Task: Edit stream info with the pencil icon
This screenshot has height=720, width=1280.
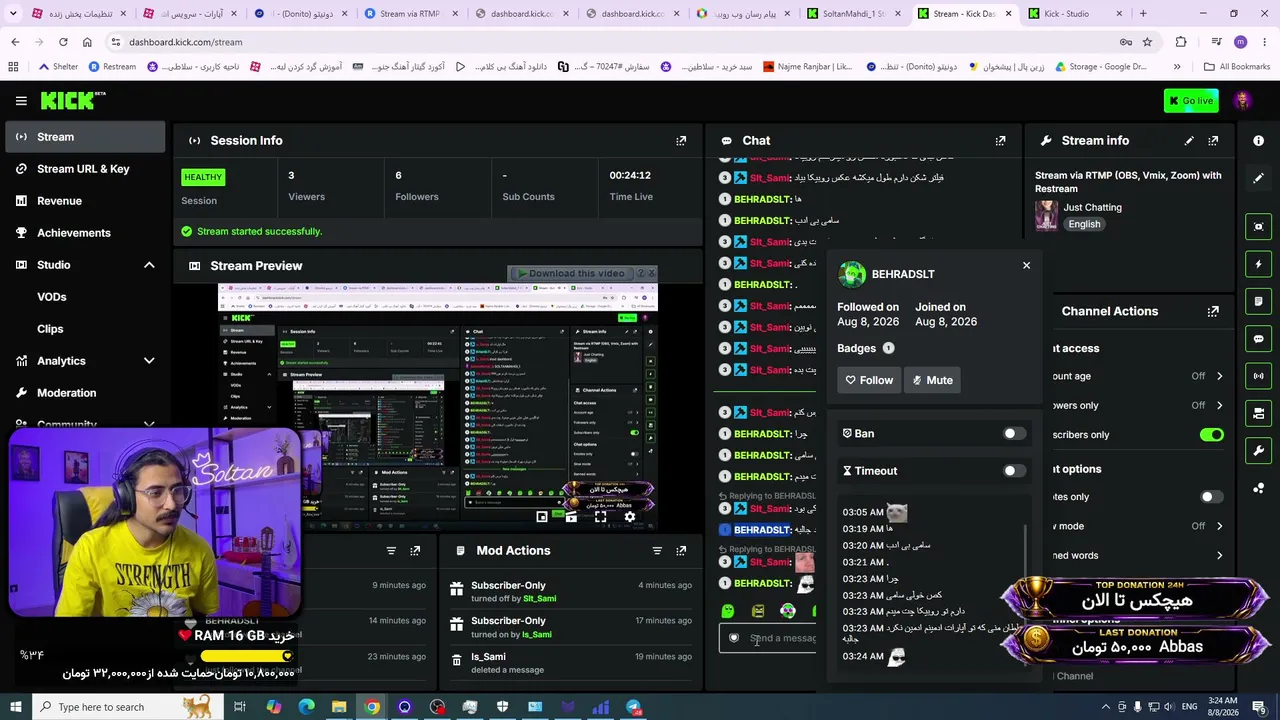Action: (x=1189, y=141)
